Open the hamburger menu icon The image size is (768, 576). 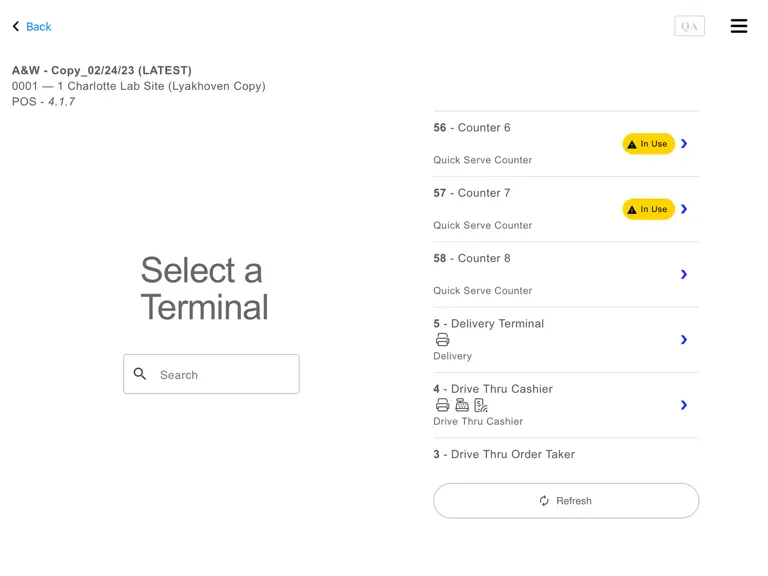739,26
